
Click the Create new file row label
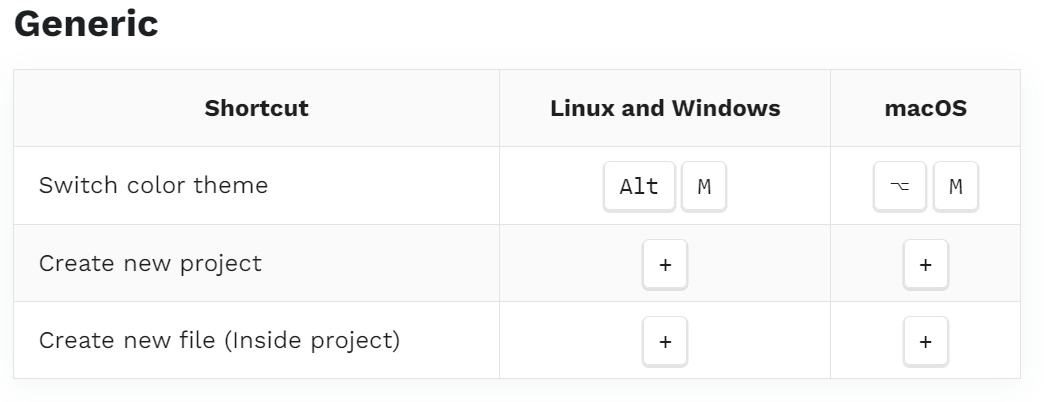219,340
